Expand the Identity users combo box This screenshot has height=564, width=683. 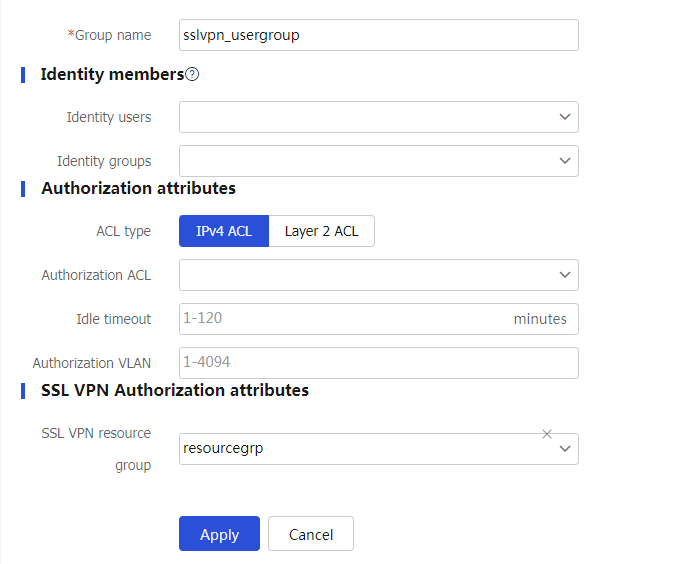tap(379, 117)
